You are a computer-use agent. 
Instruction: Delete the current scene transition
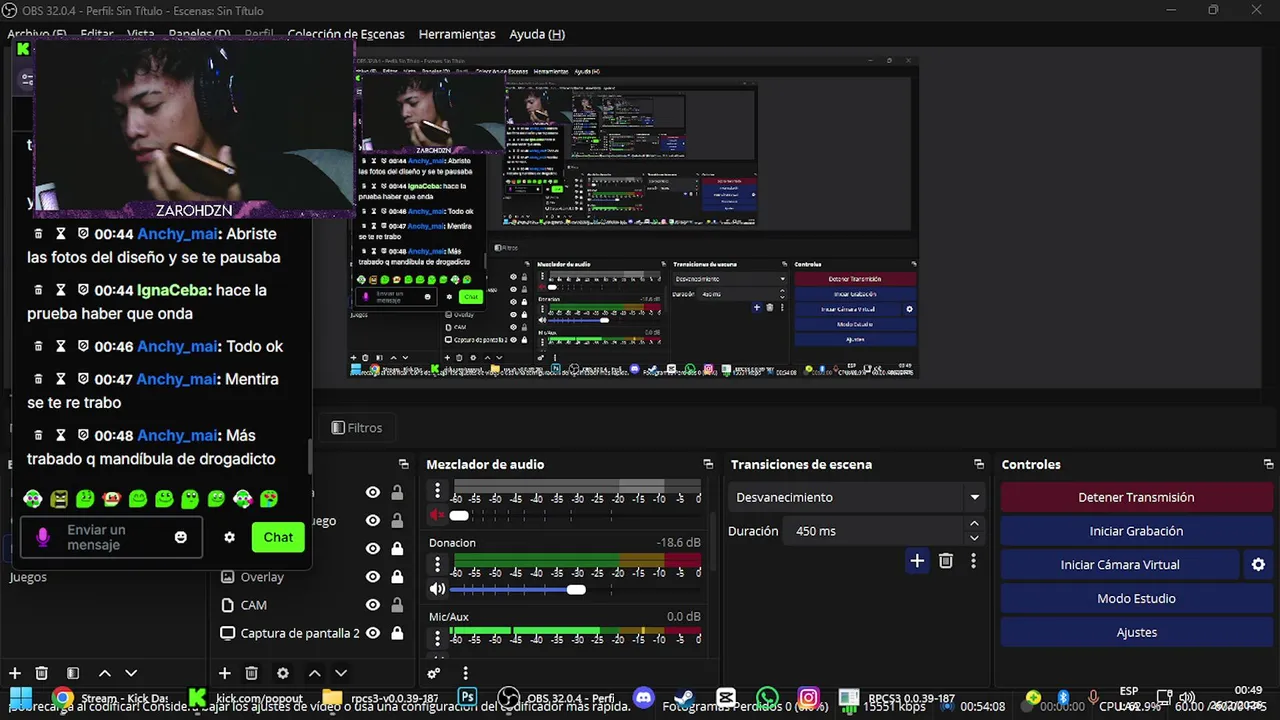(x=946, y=561)
